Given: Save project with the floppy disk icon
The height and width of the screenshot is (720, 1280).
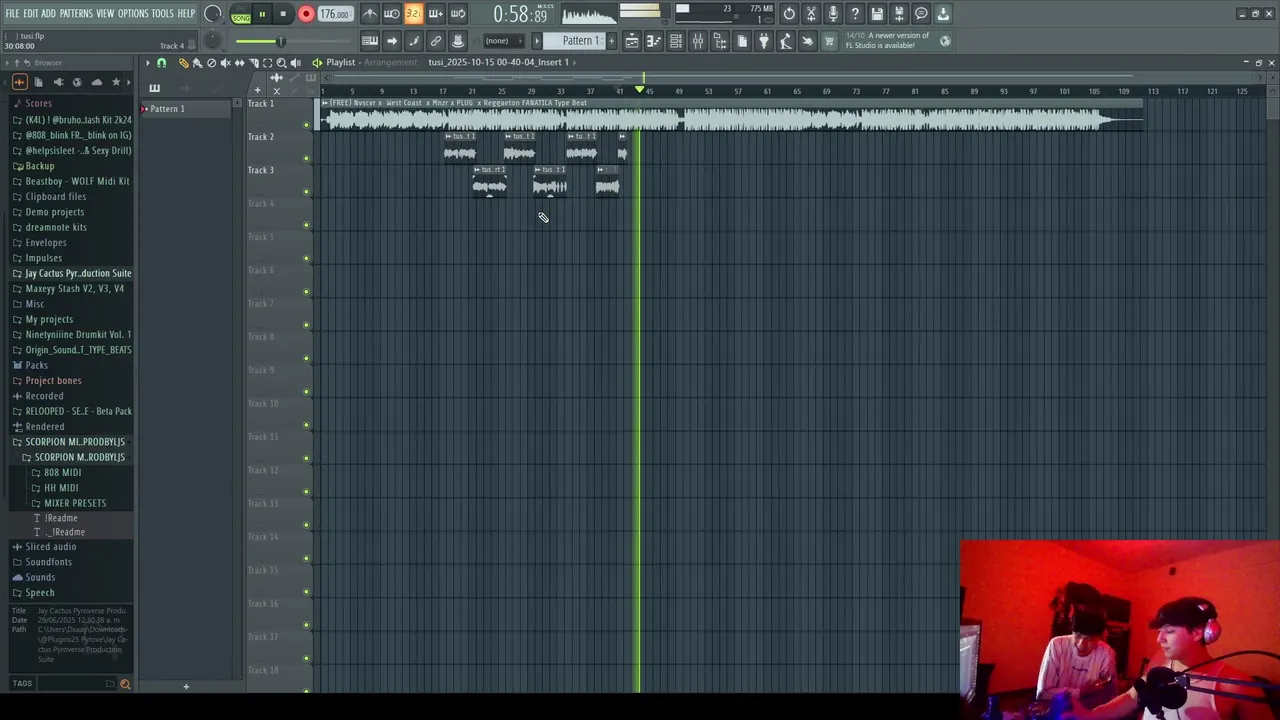Looking at the screenshot, I should pos(877,14).
